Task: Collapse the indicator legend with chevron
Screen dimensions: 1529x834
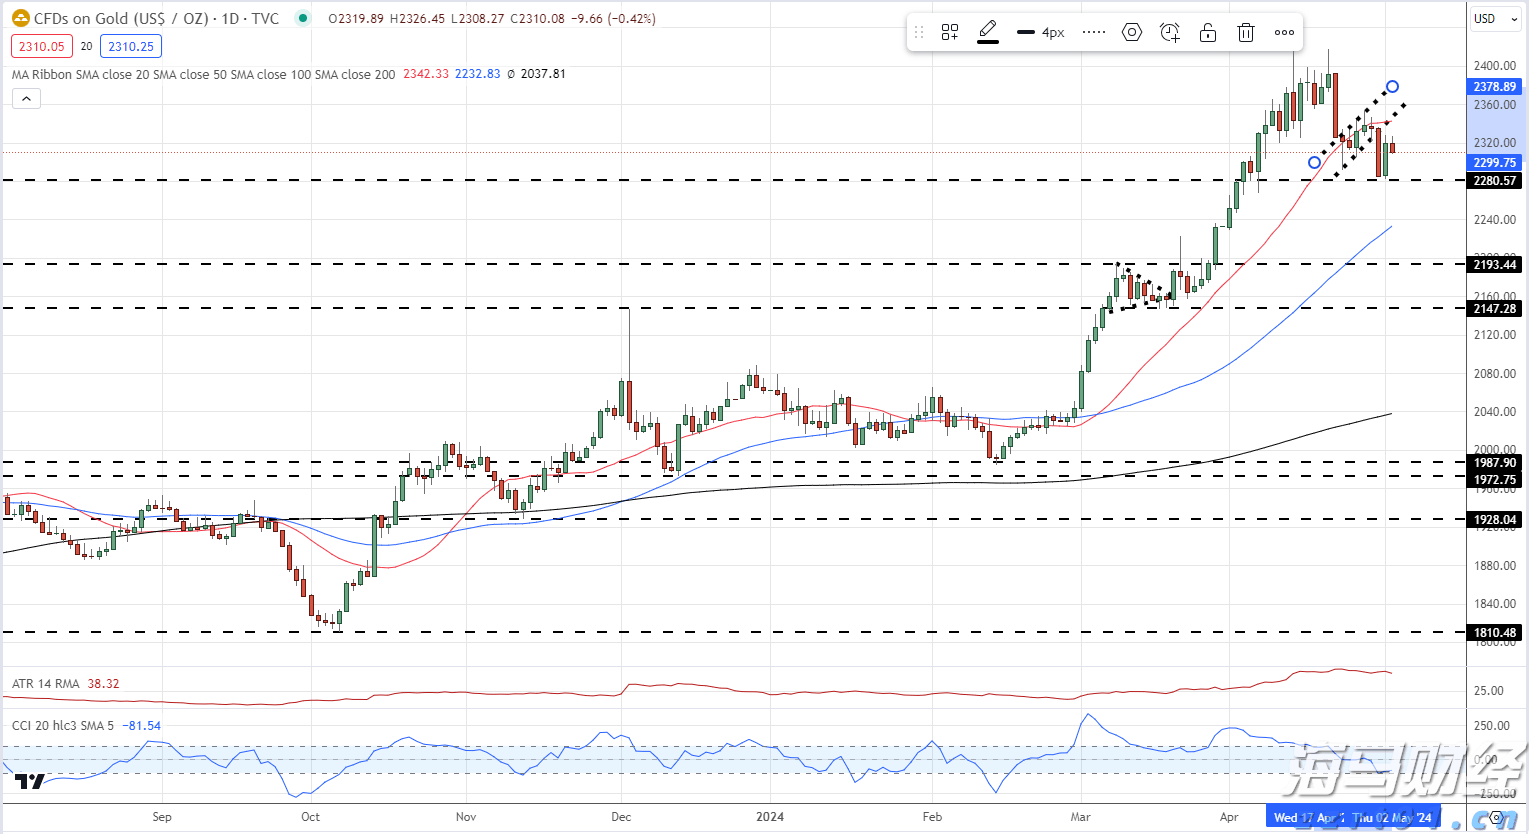Action: pyautogui.click(x=26, y=98)
